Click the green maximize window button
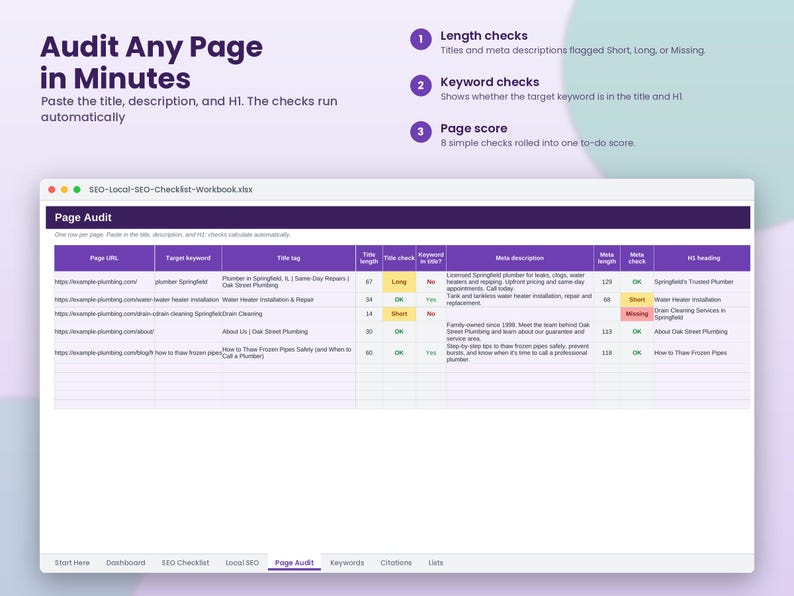794x596 pixels. point(77,189)
